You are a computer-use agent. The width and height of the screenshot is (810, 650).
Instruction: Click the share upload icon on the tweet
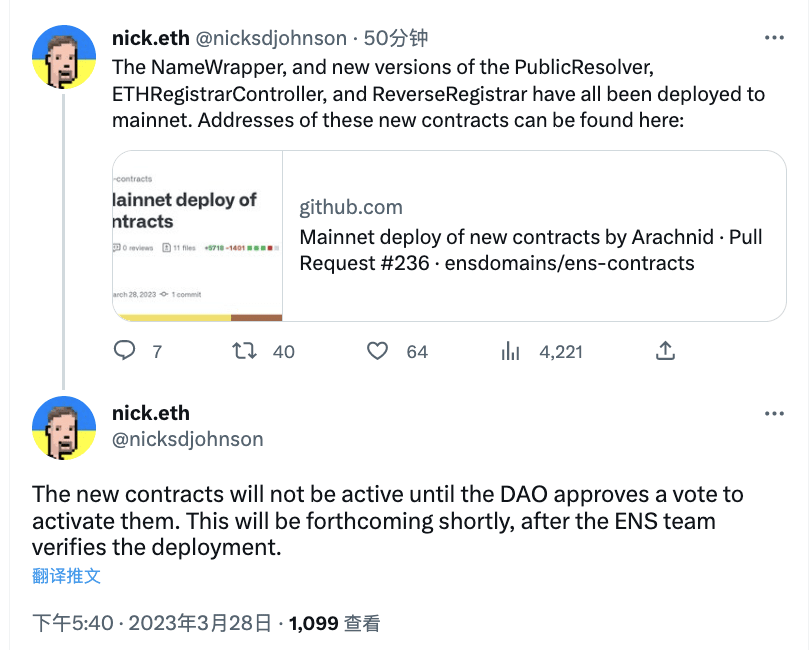(x=665, y=352)
